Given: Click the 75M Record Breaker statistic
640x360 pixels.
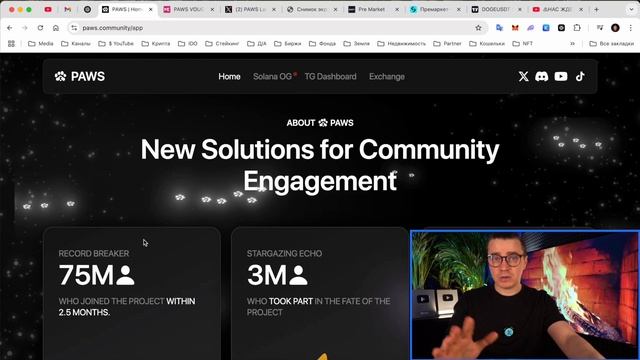Looking at the screenshot, I should point(96,275).
